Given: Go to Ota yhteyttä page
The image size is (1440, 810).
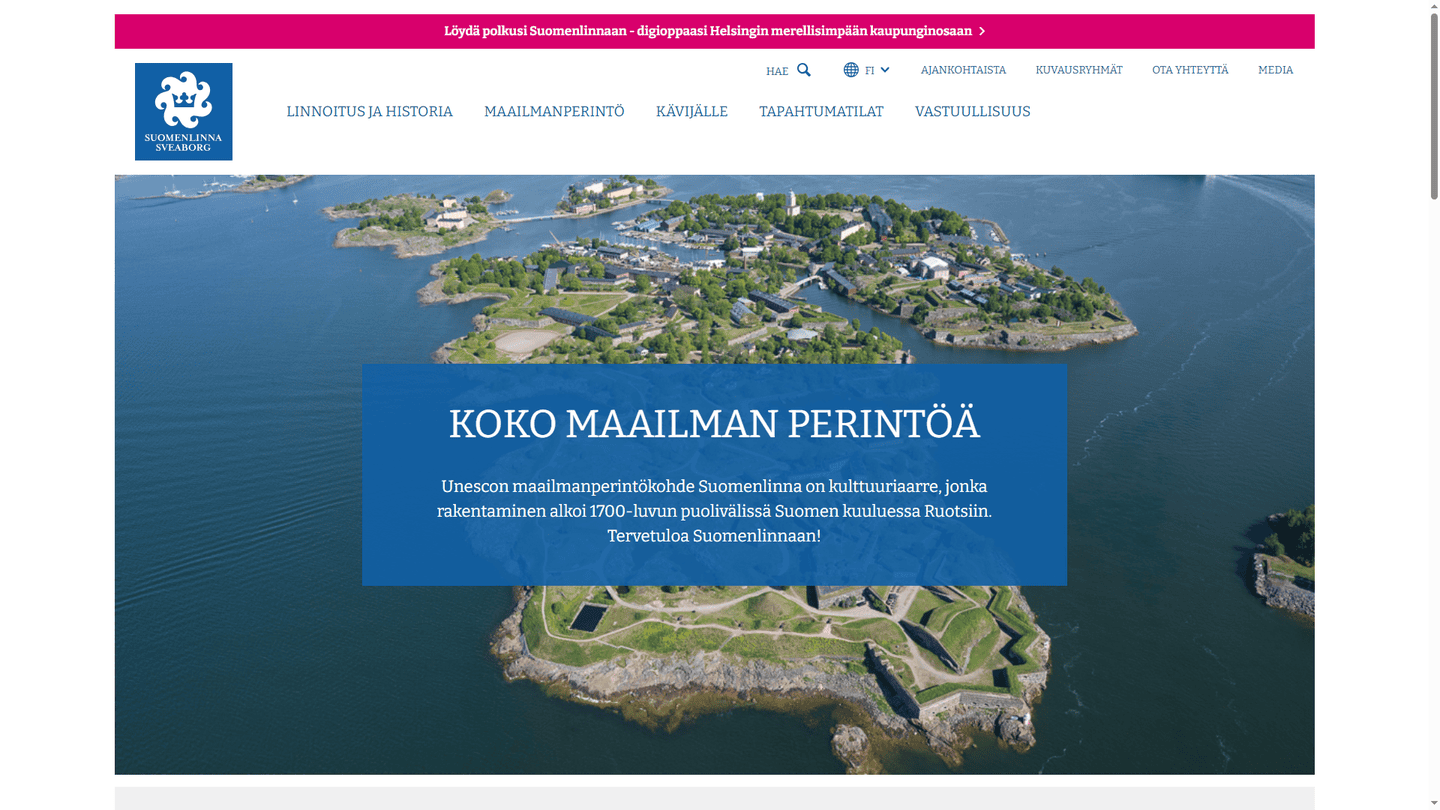Looking at the screenshot, I should point(1190,70).
